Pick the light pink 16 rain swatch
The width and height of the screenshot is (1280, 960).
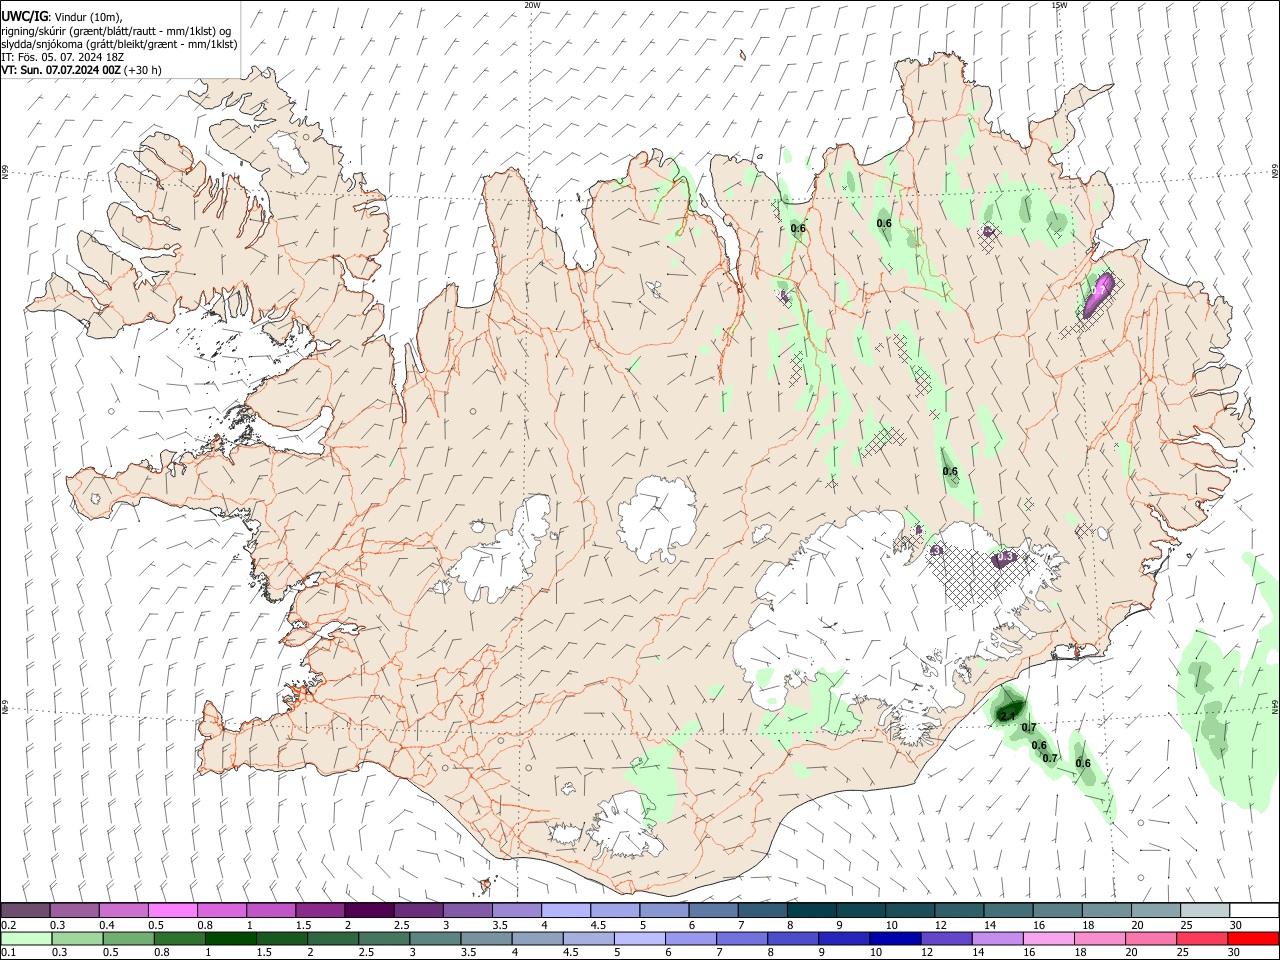point(1050,938)
